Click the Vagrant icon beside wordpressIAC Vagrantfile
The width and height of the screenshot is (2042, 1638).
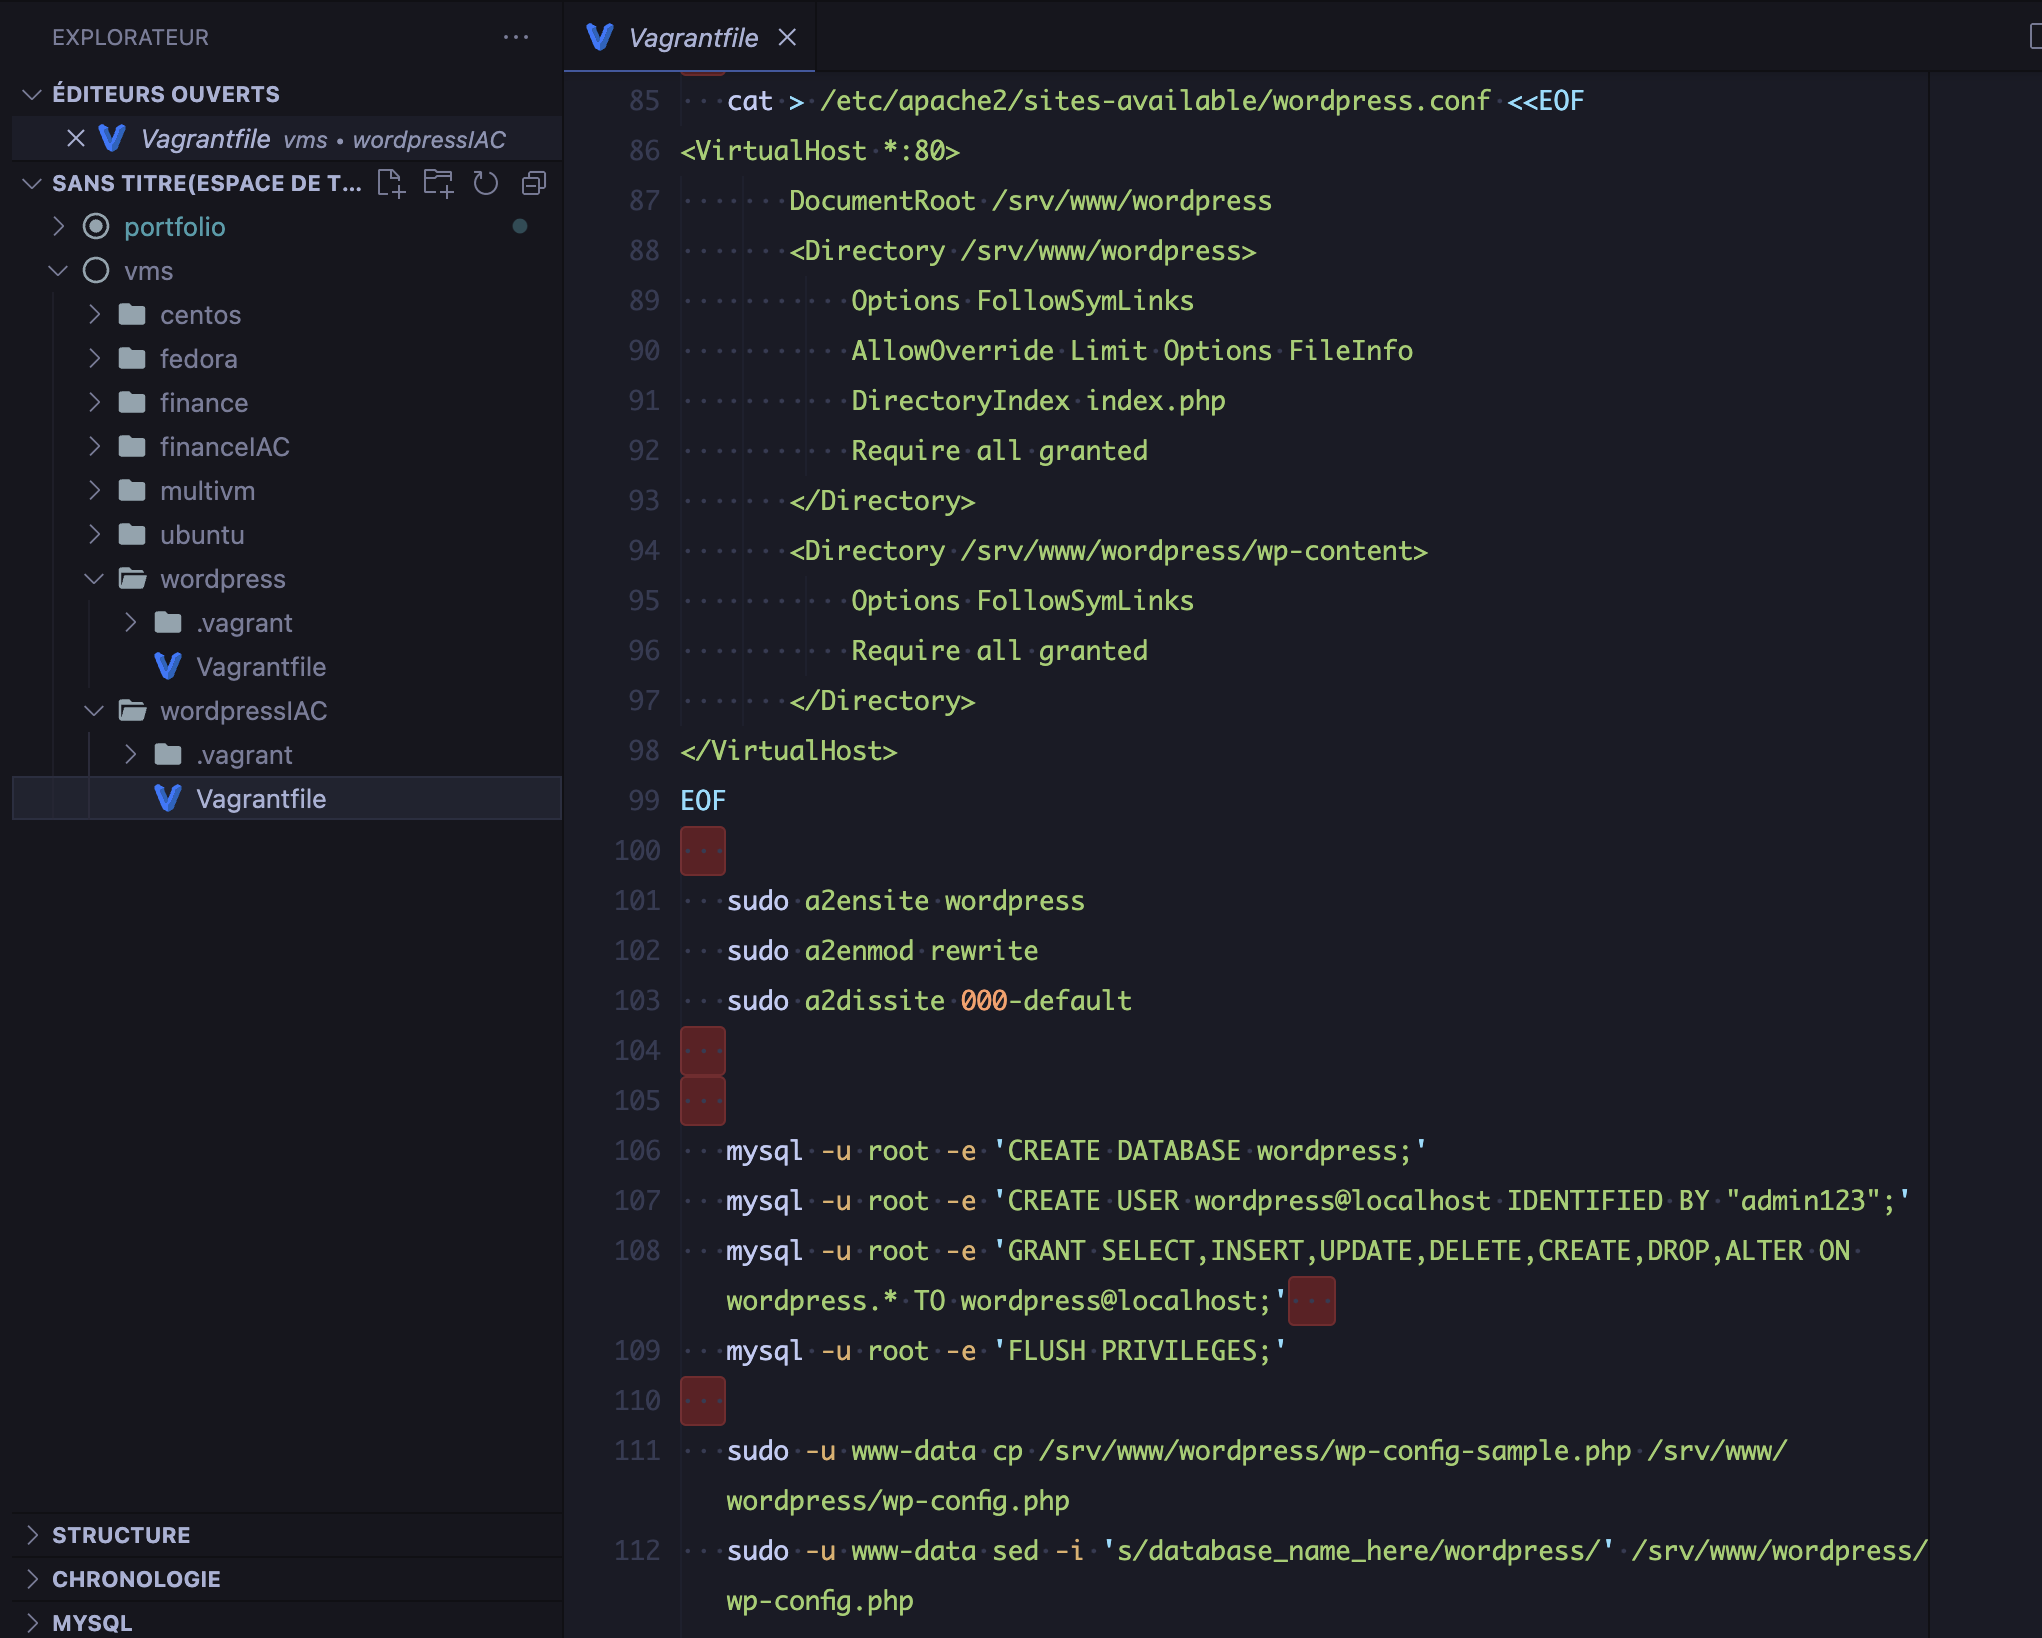[x=168, y=799]
